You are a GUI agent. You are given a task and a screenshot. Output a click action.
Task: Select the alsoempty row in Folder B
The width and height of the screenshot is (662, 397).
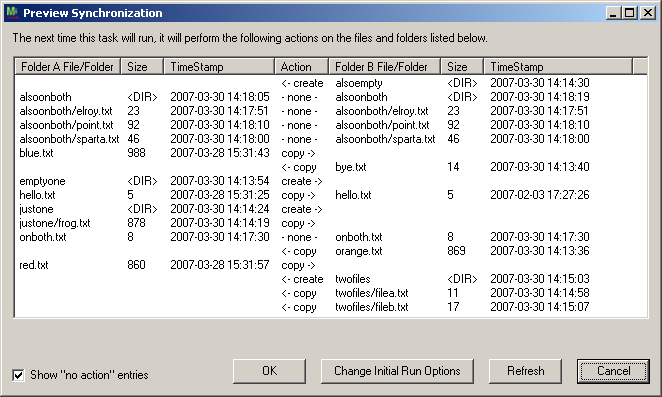pyautogui.click(x=359, y=83)
